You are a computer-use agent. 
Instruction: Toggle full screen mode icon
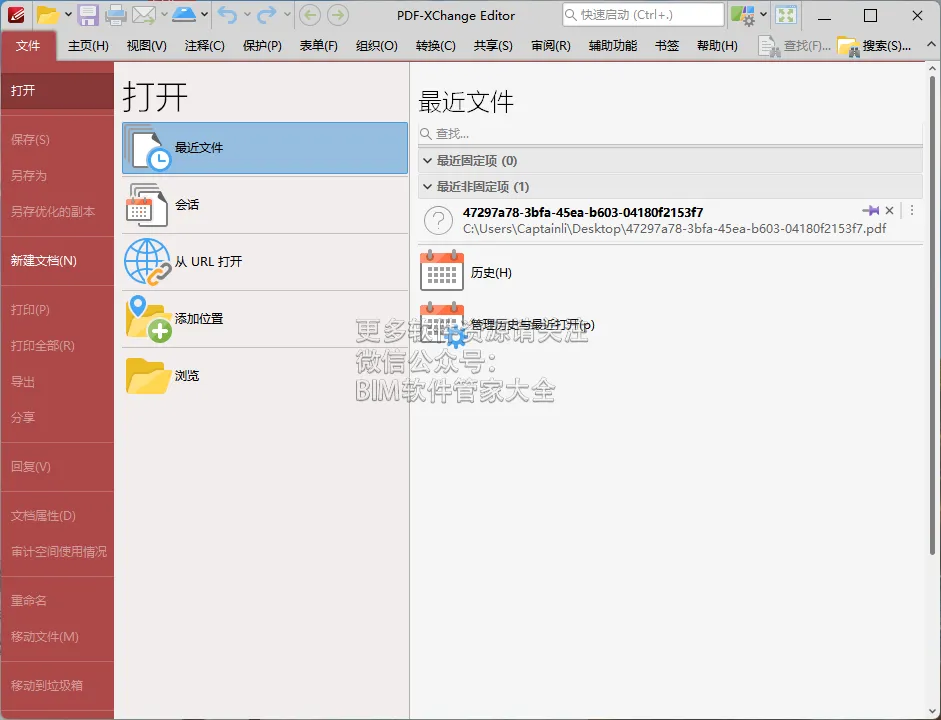click(786, 15)
